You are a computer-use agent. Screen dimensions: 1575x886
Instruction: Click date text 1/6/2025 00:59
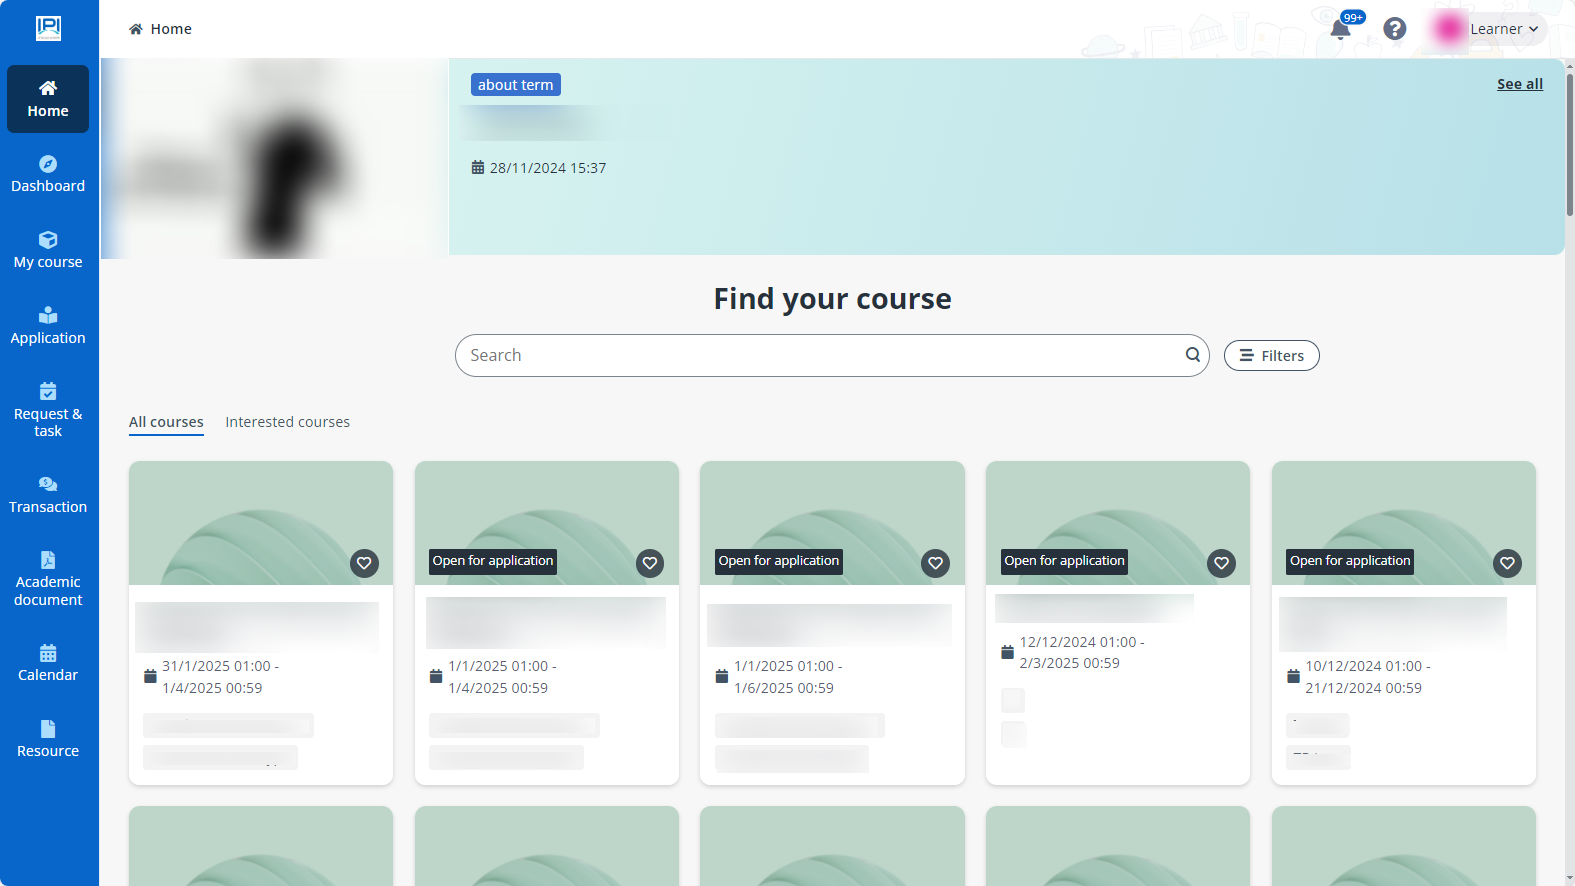pos(784,688)
